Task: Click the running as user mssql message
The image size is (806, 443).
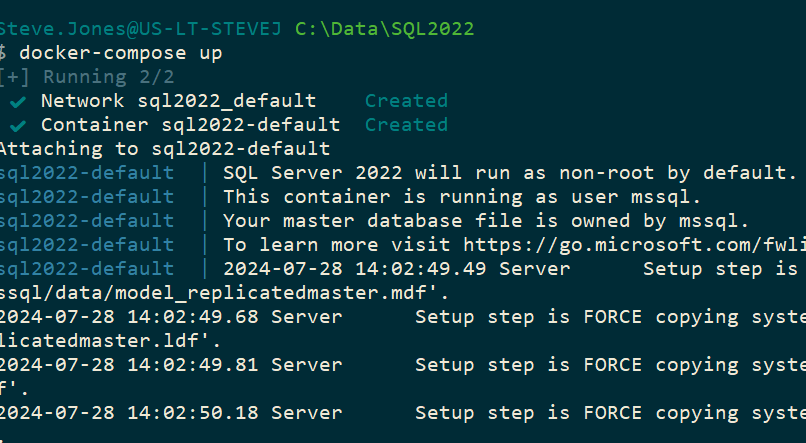Action: coord(462,197)
